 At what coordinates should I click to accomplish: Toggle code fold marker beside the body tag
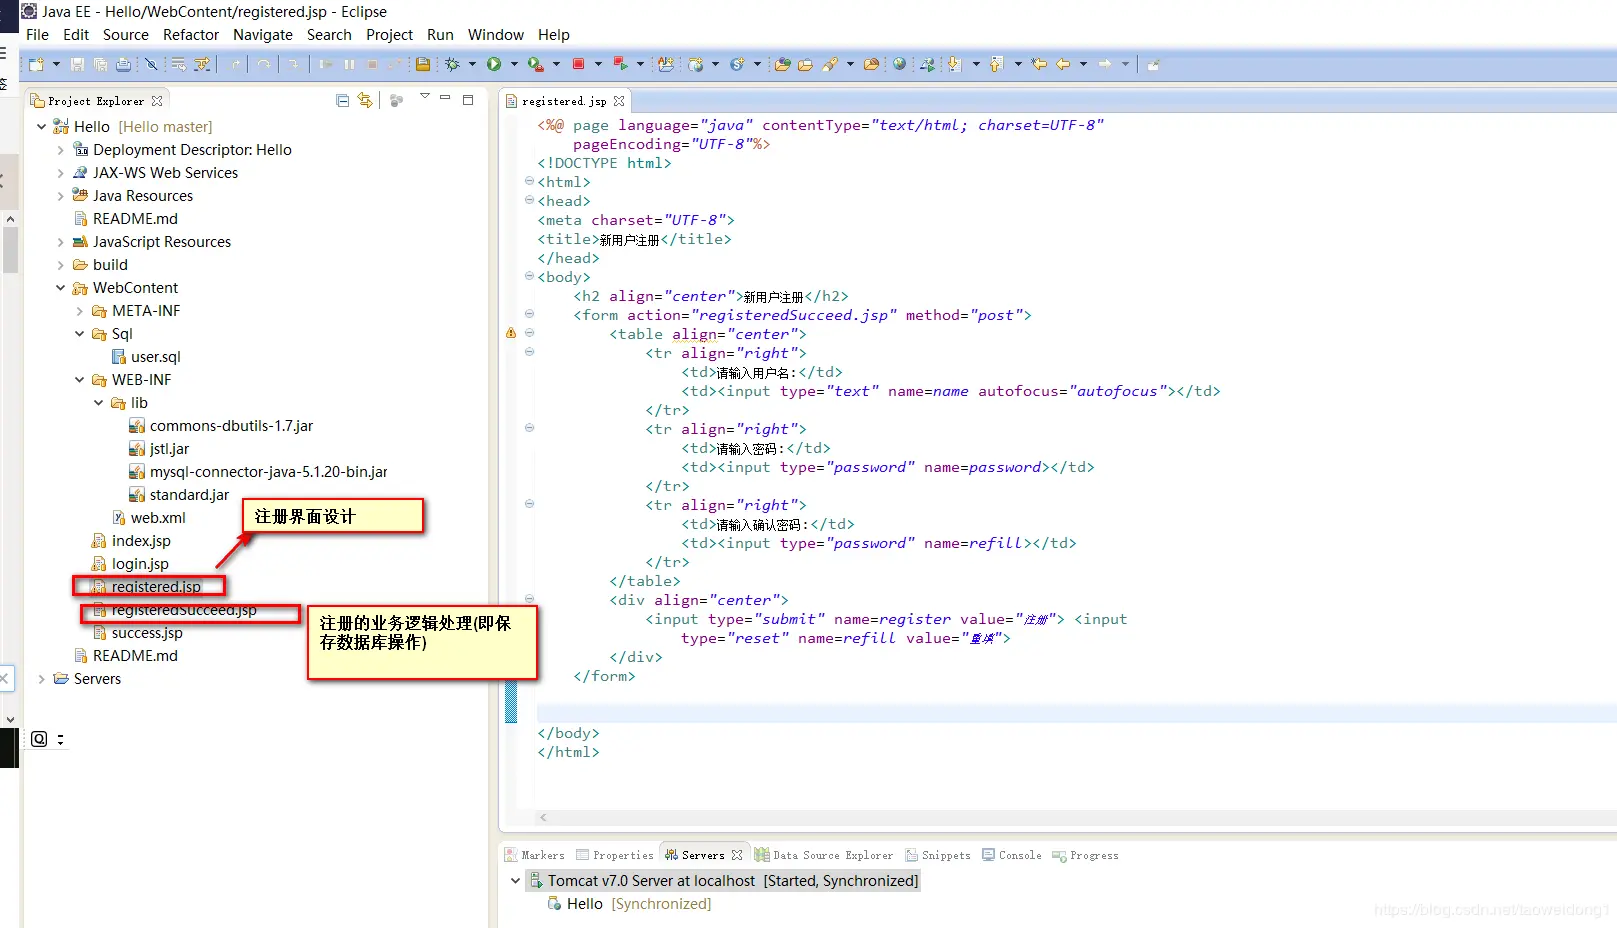[x=529, y=276]
